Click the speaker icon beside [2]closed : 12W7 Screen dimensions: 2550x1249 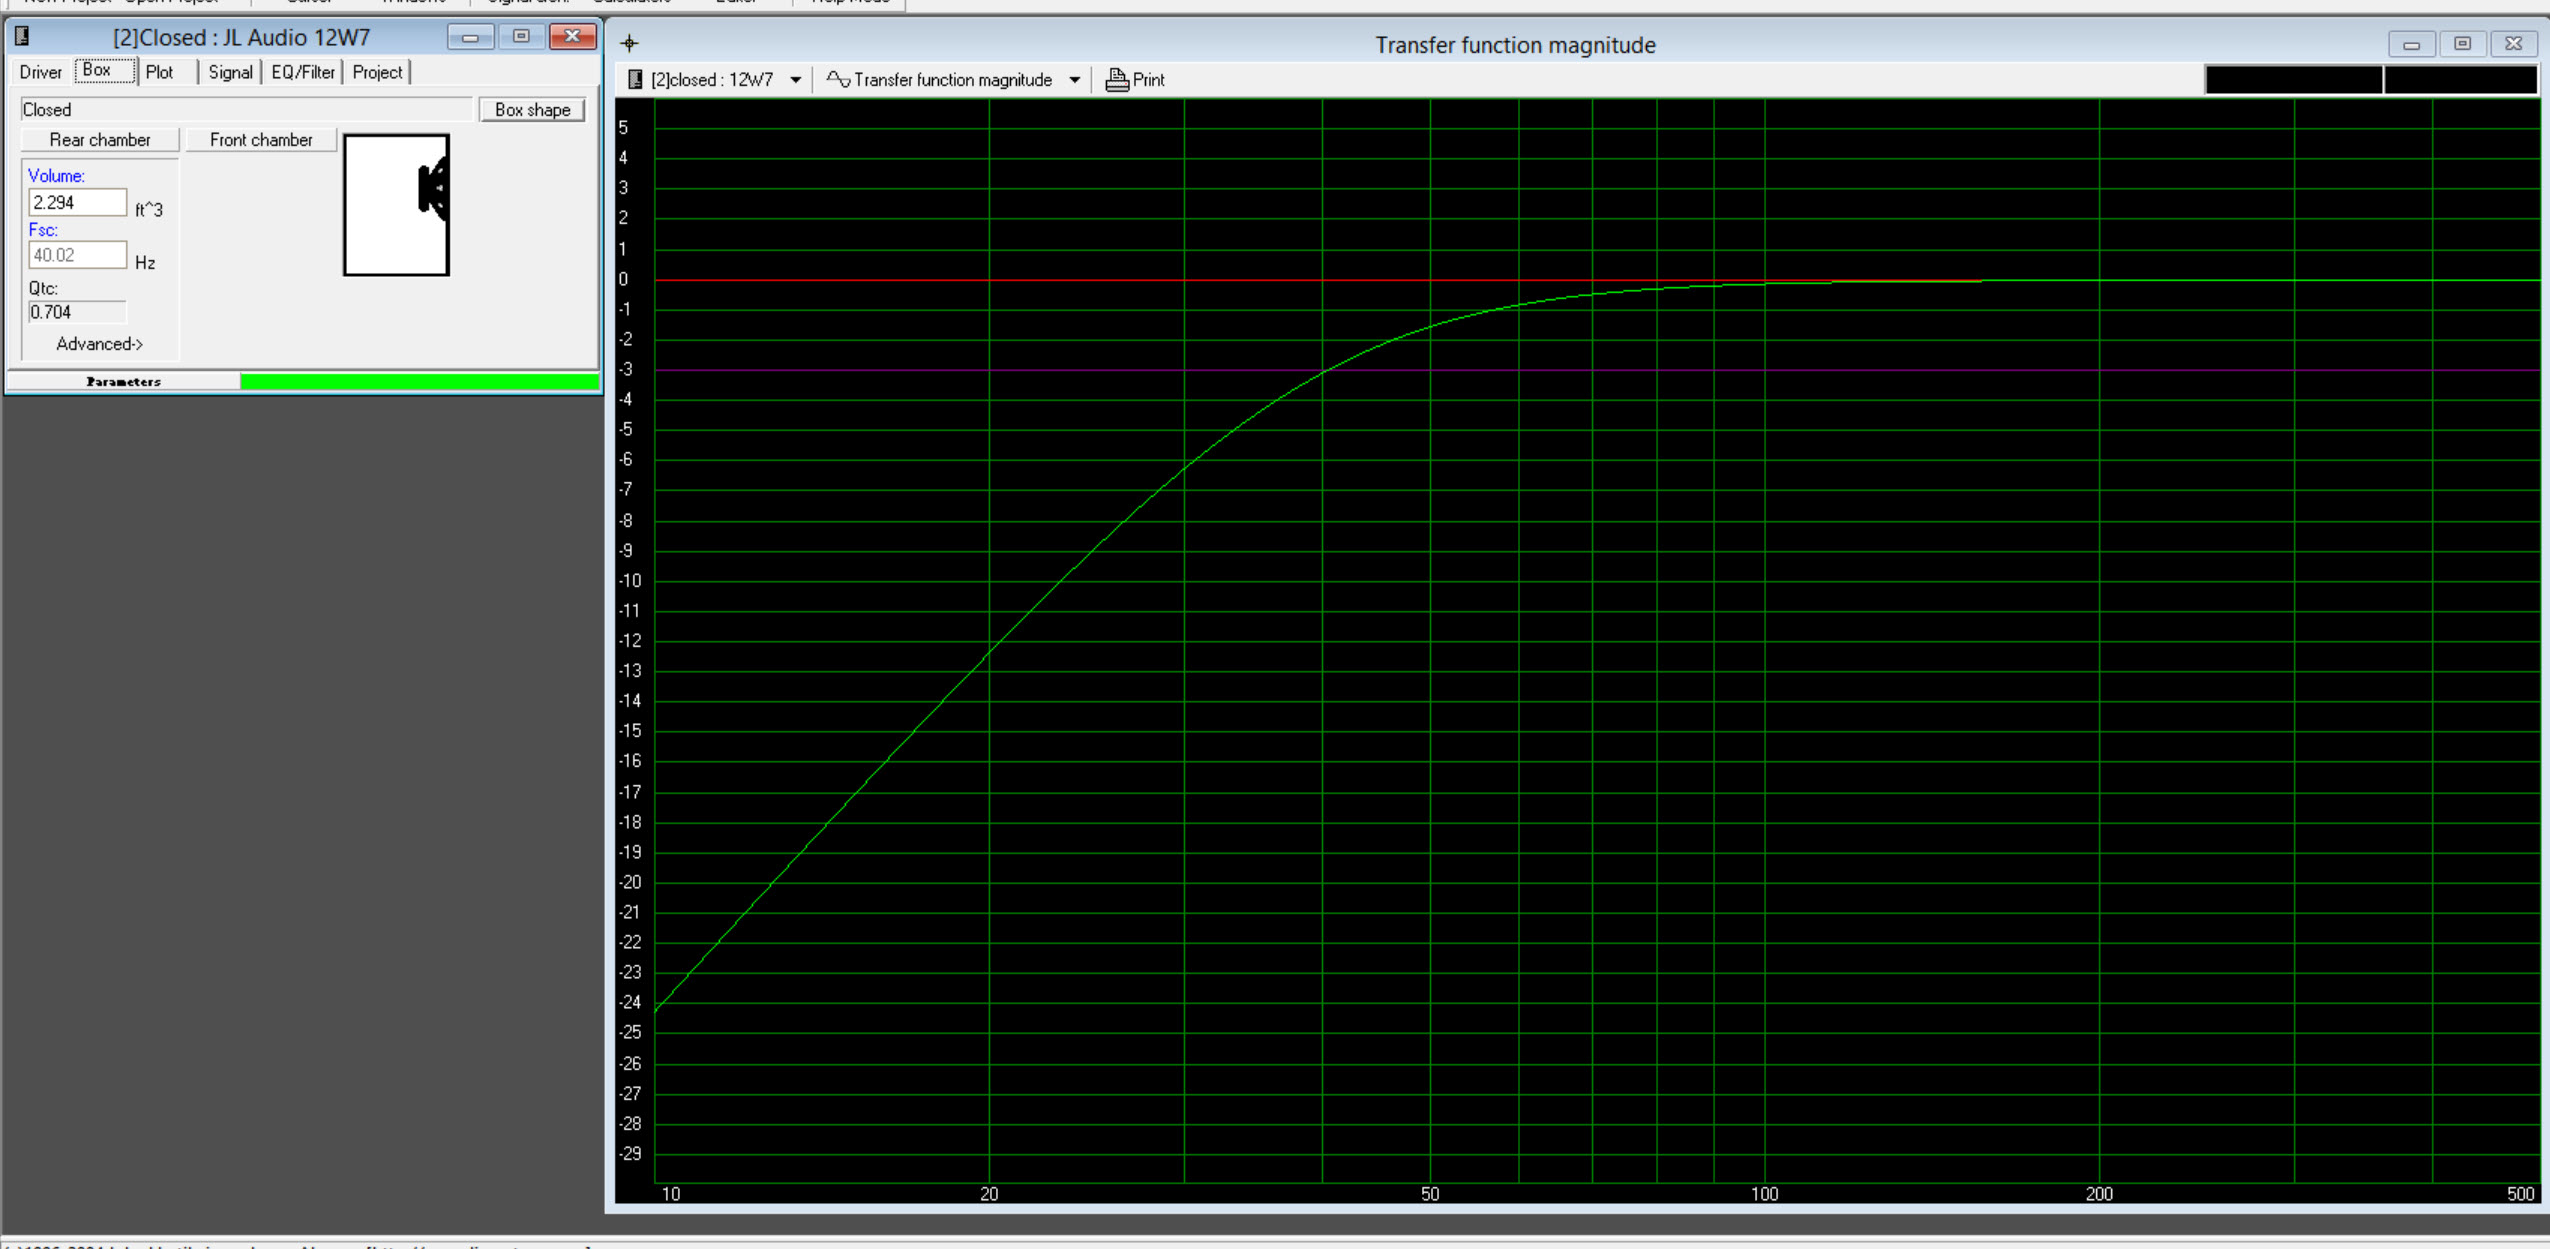click(x=635, y=80)
